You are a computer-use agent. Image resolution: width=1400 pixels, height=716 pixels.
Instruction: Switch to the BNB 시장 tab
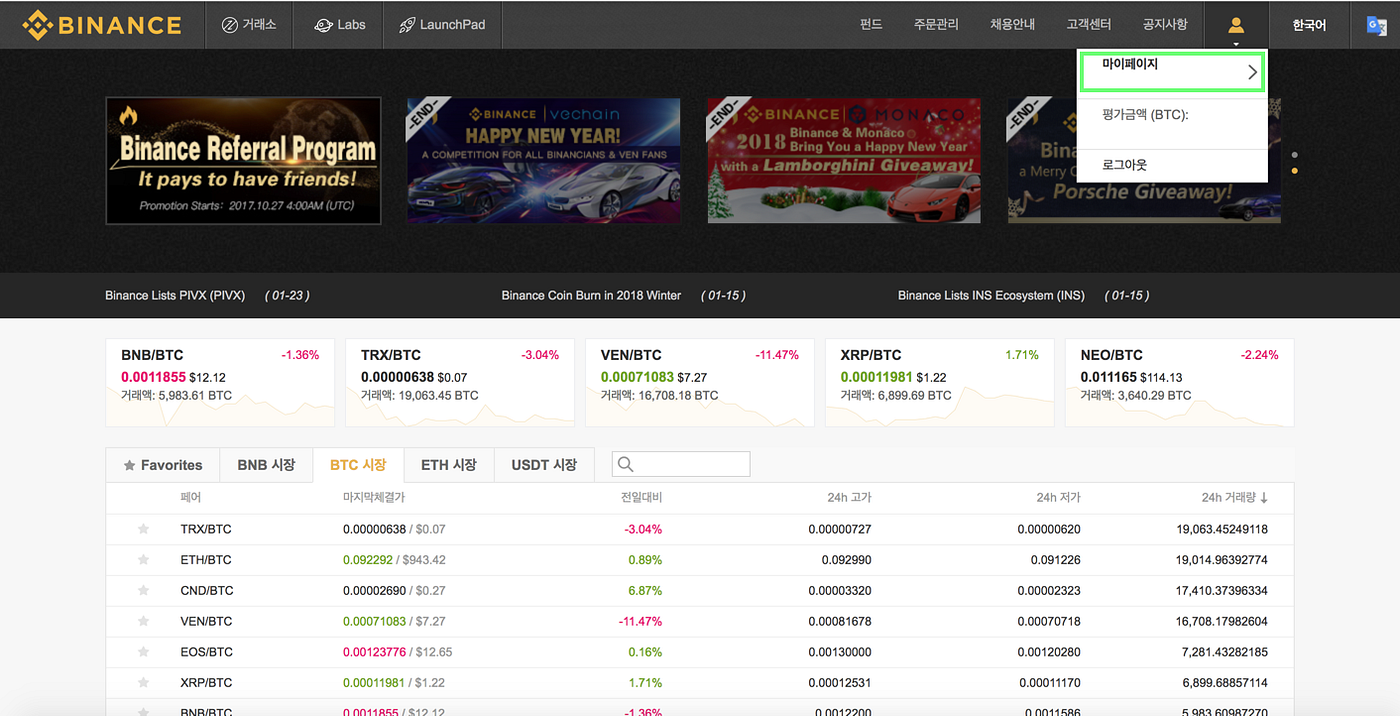(266, 465)
